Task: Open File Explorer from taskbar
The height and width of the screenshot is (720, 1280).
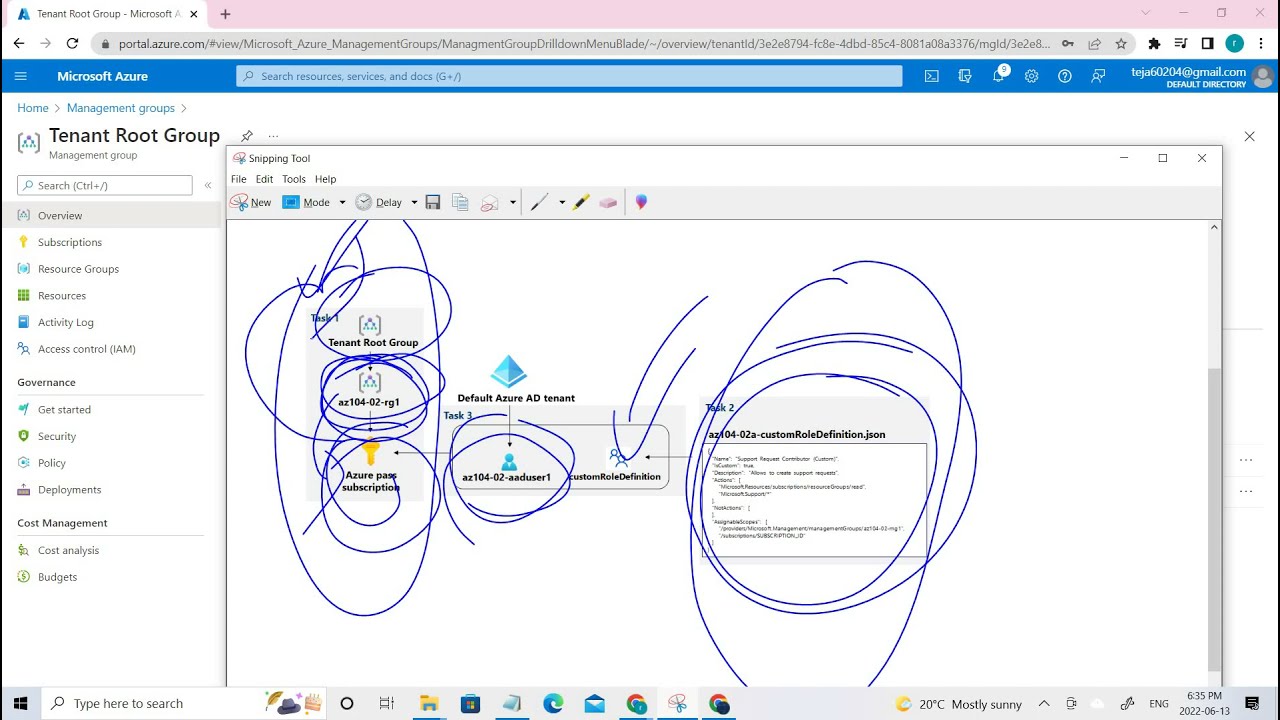Action: pos(428,703)
